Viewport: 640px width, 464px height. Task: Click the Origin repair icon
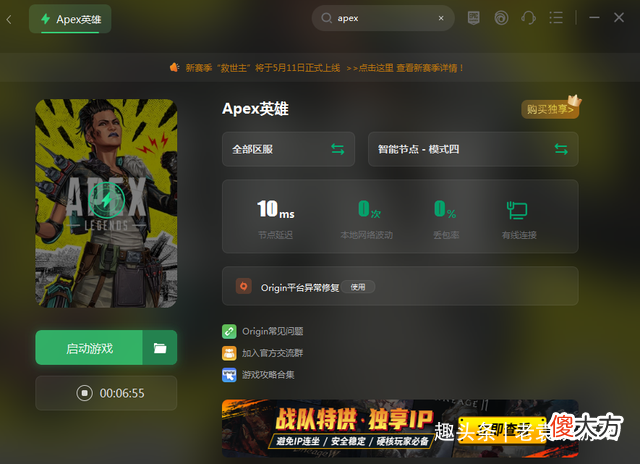[244, 286]
